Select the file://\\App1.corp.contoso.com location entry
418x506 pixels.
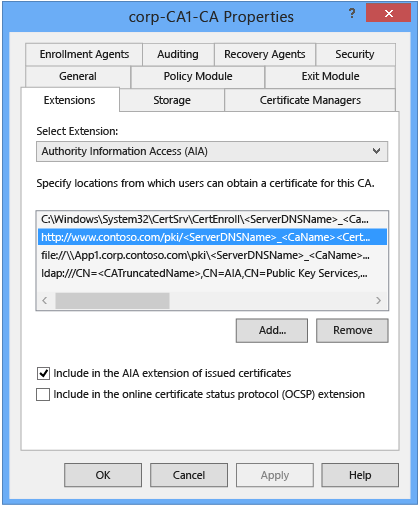coord(212,255)
